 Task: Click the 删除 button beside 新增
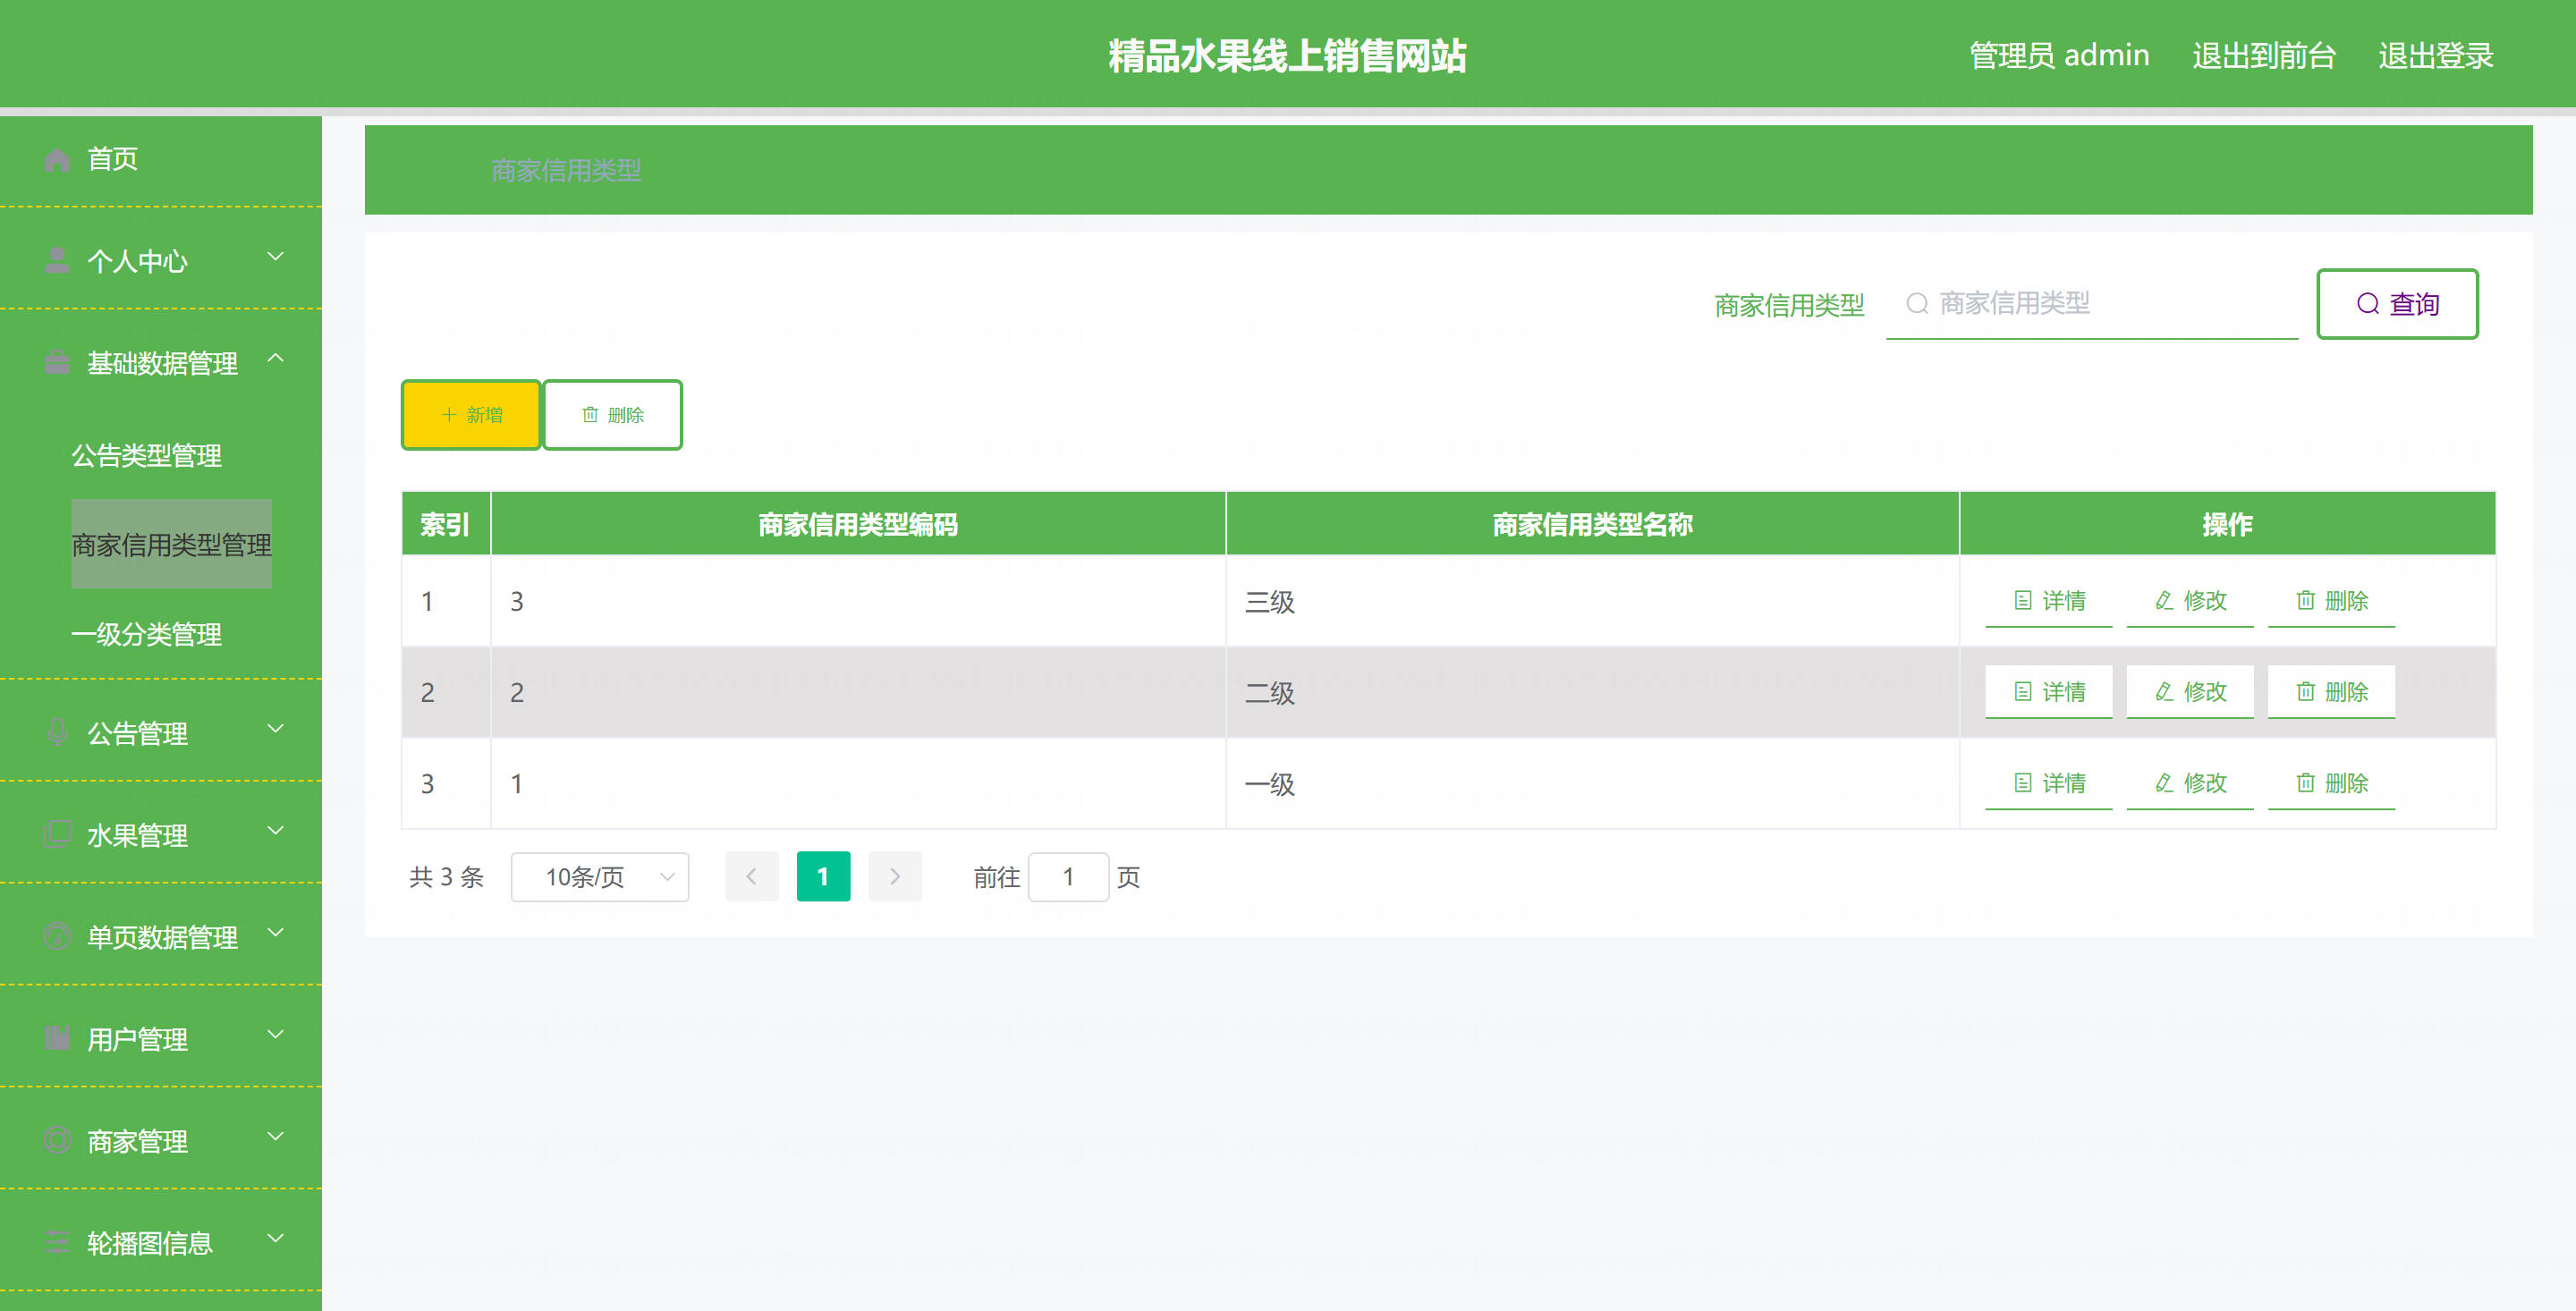click(x=612, y=415)
